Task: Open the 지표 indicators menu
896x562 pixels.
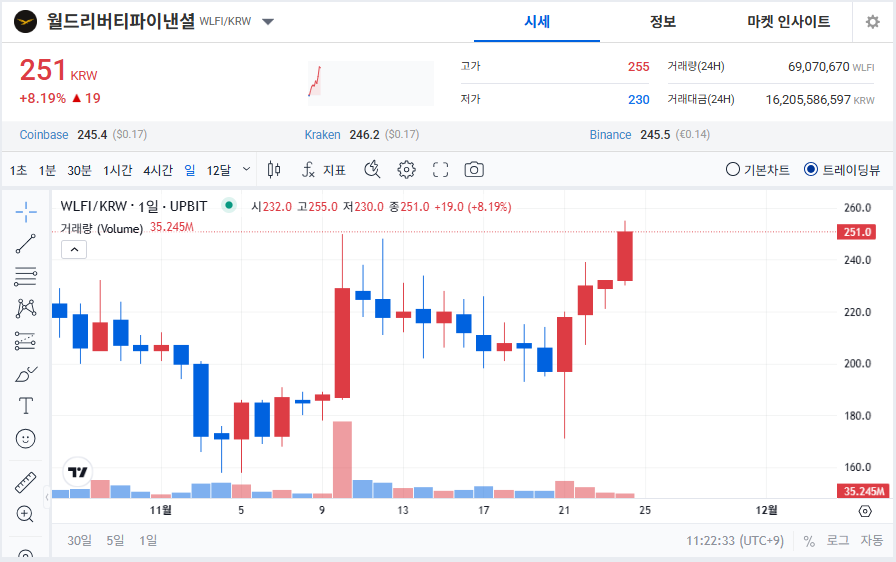Action: click(x=324, y=170)
